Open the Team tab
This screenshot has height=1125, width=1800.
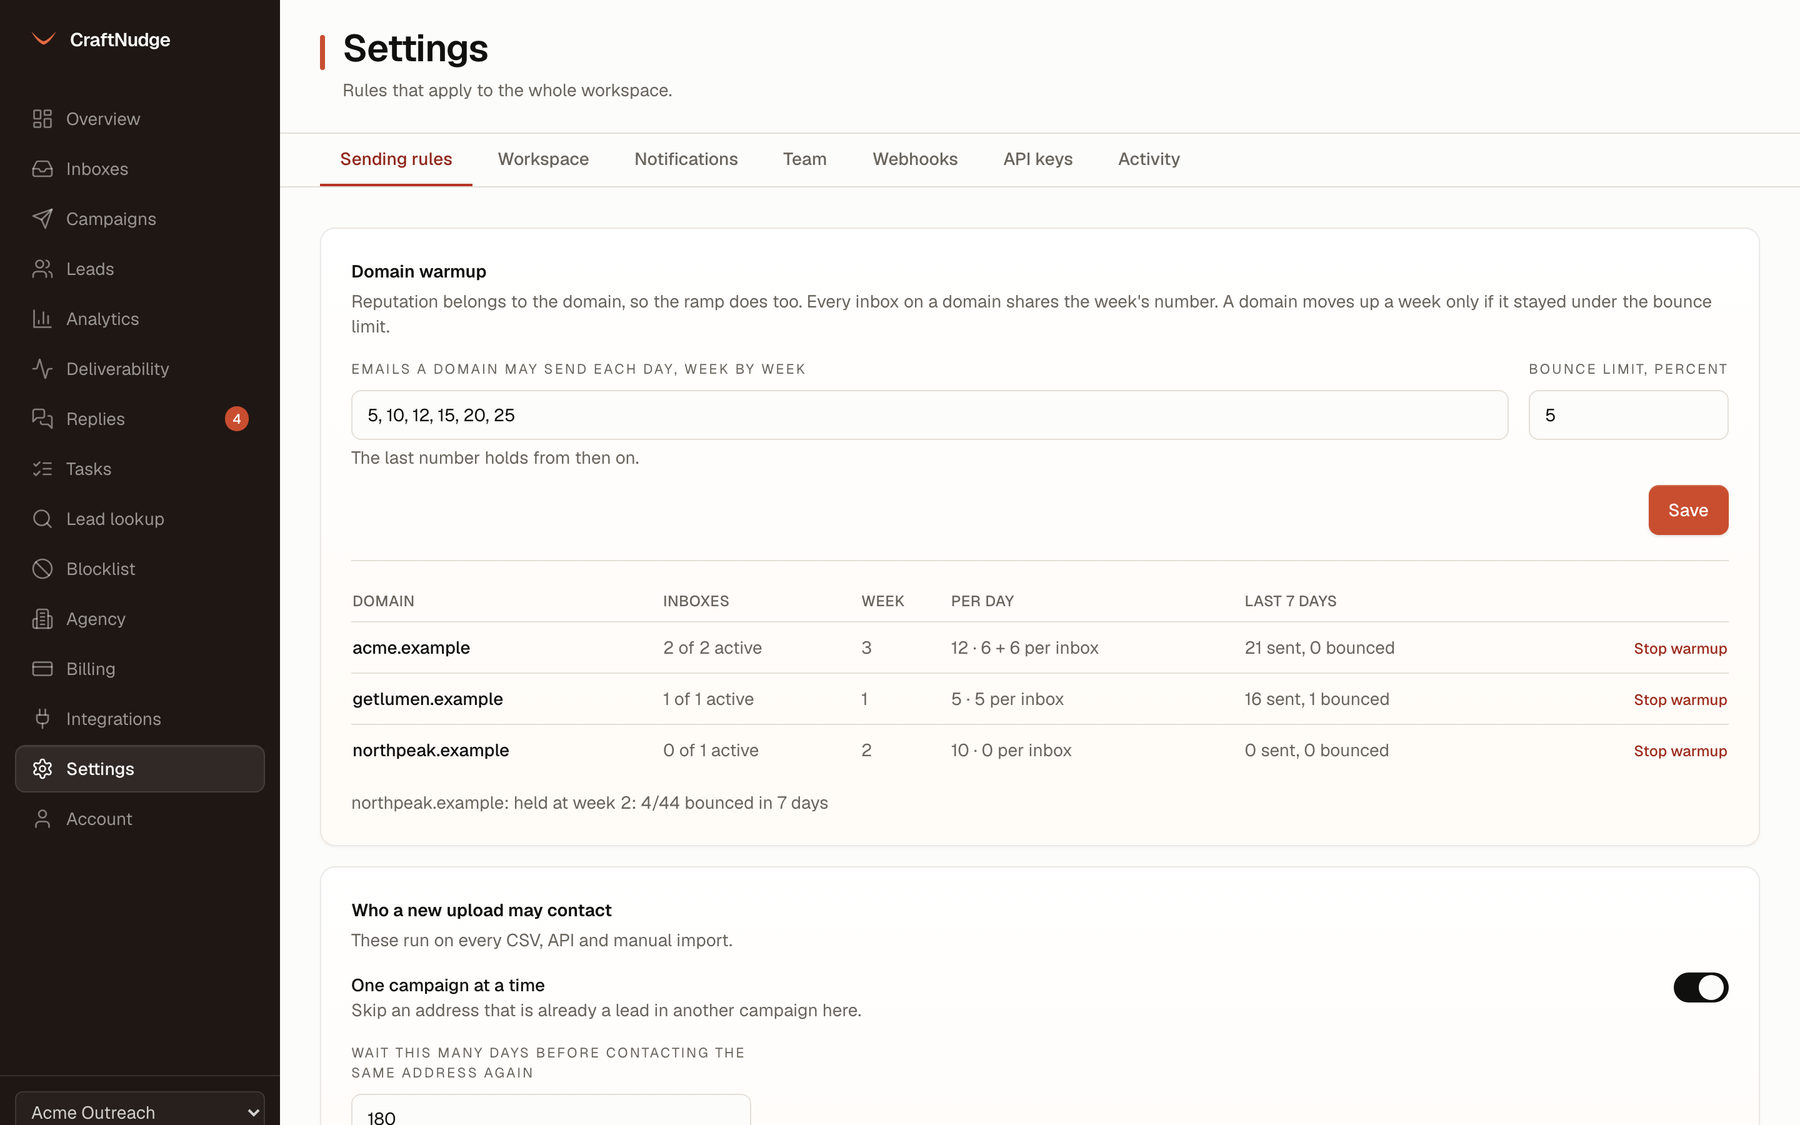point(805,159)
